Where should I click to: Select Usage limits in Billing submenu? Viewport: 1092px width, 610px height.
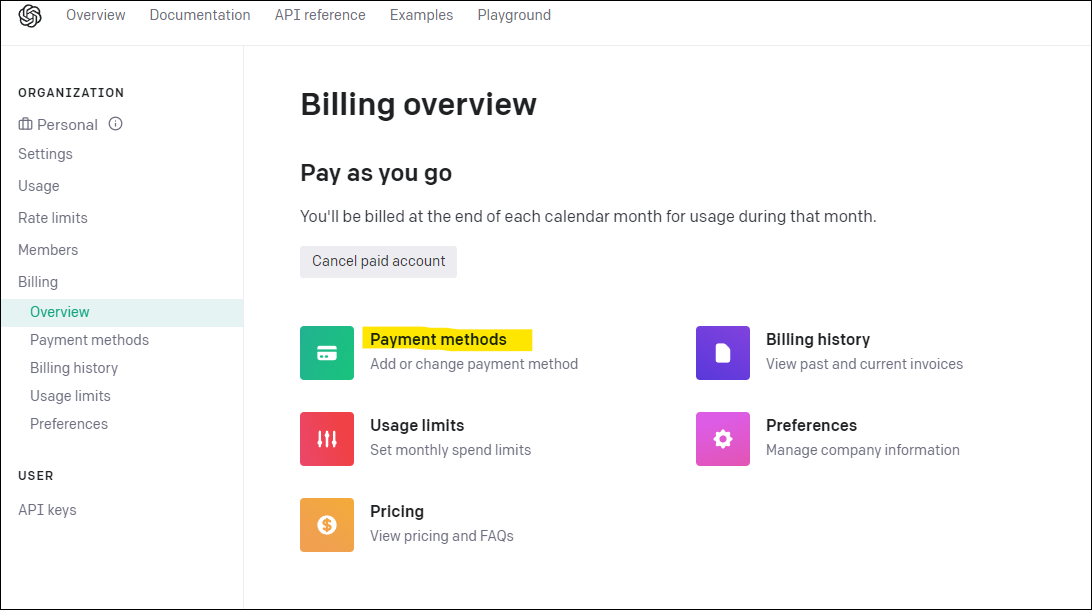(x=70, y=396)
